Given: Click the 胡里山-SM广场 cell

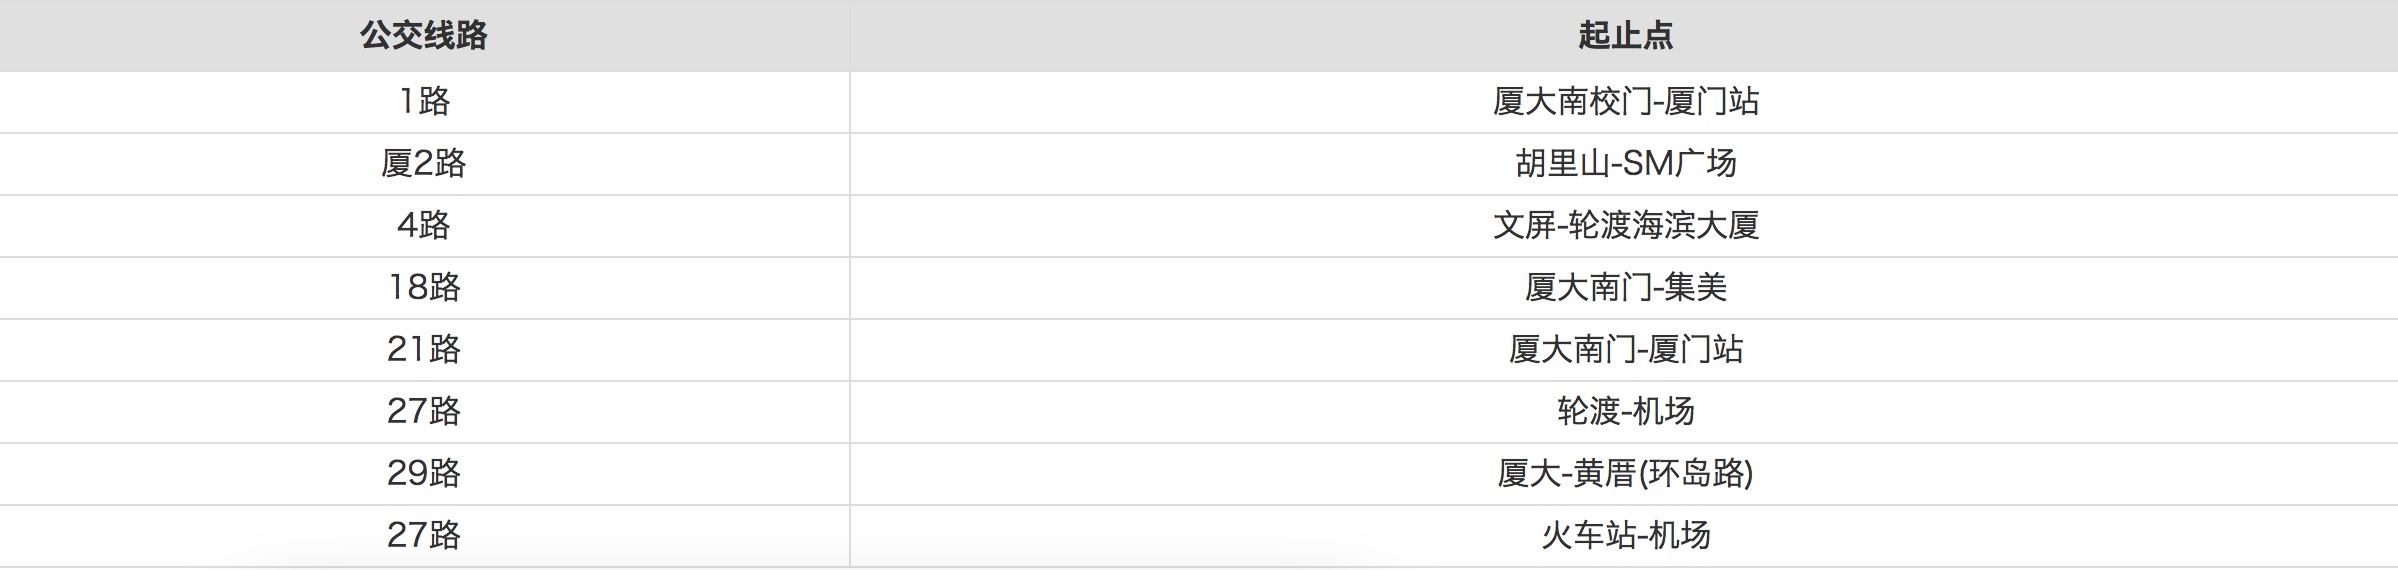Looking at the screenshot, I should (1624, 164).
